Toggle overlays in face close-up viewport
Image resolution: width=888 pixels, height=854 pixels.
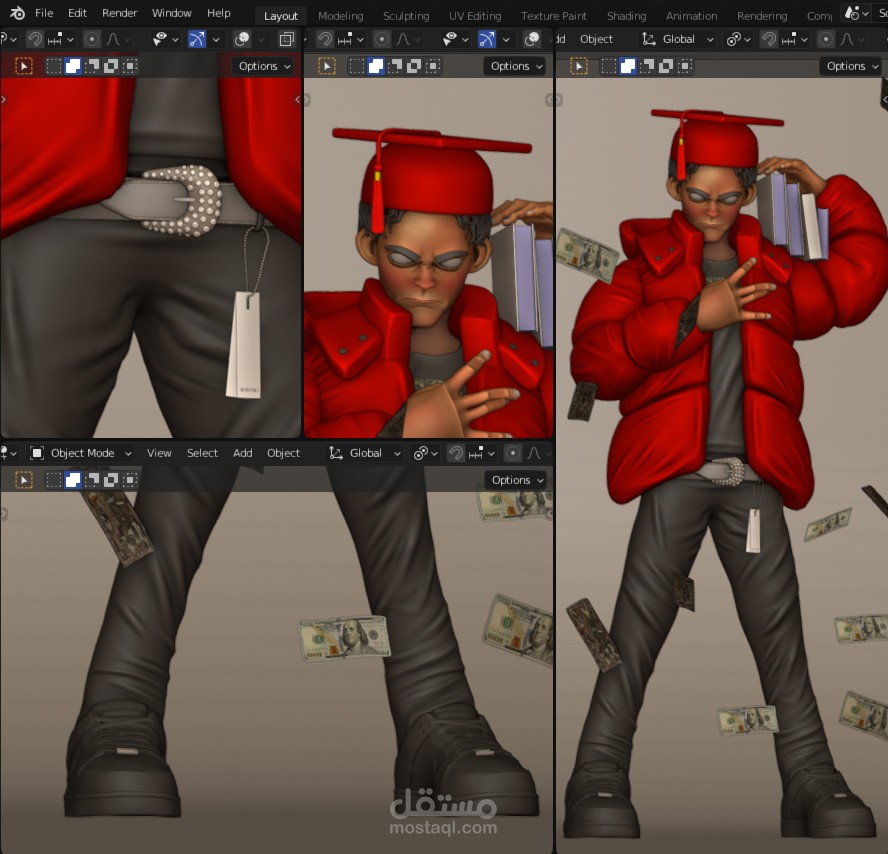click(532, 39)
